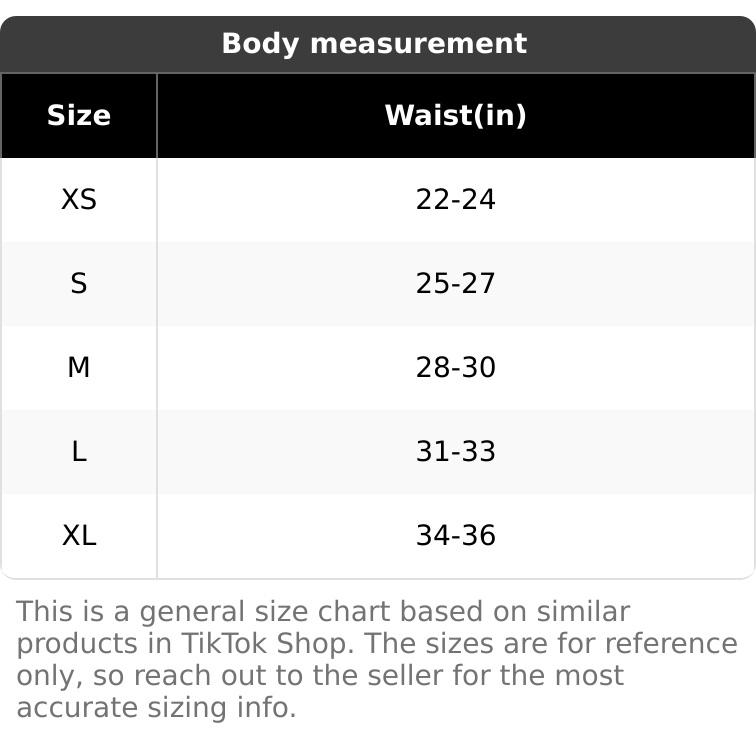Click the 34-36 waist value
The image size is (756, 740).
pyautogui.click(x=455, y=536)
